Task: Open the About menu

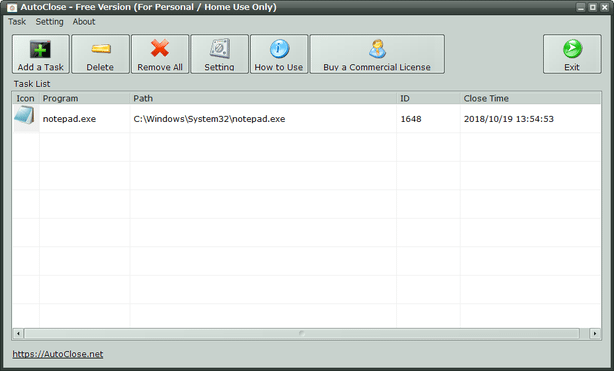Action: (84, 22)
